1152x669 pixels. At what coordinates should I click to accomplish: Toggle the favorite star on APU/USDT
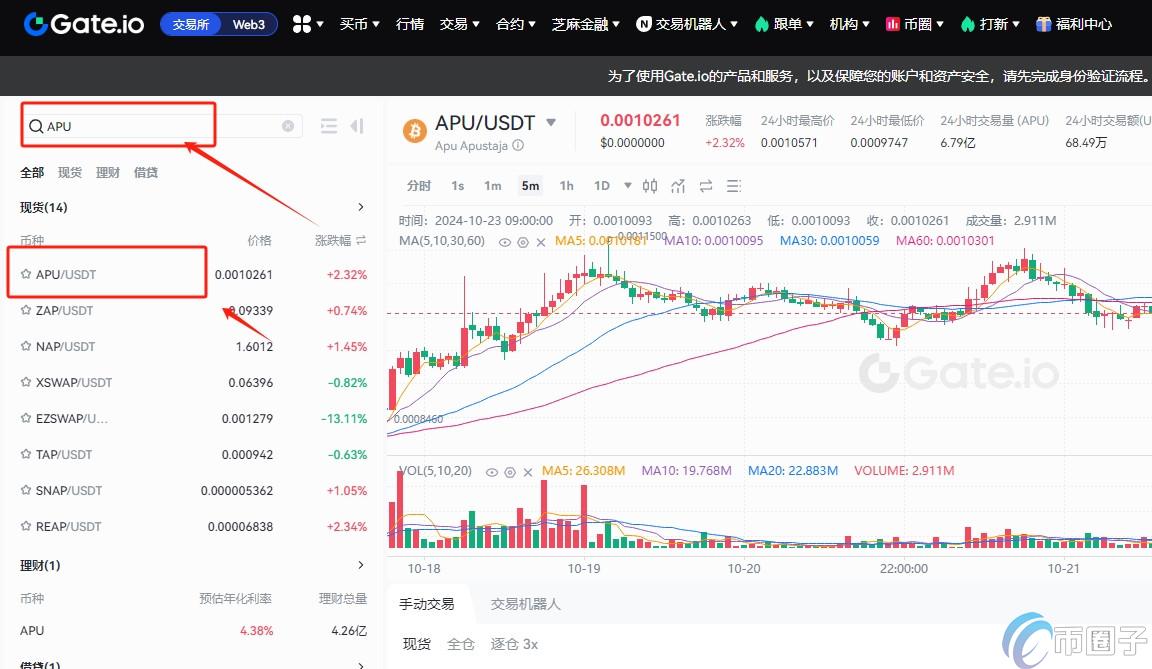(25, 274)
